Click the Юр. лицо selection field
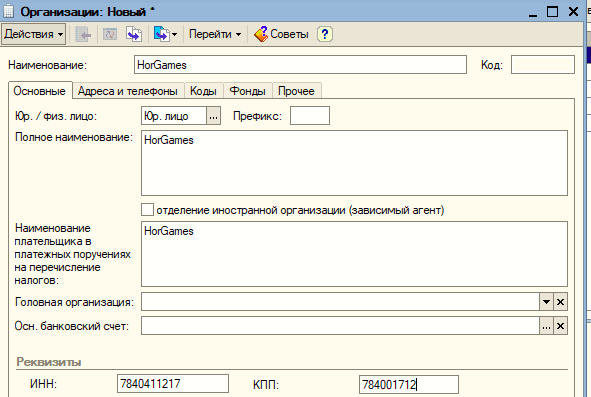 click(x=174, y=116)
